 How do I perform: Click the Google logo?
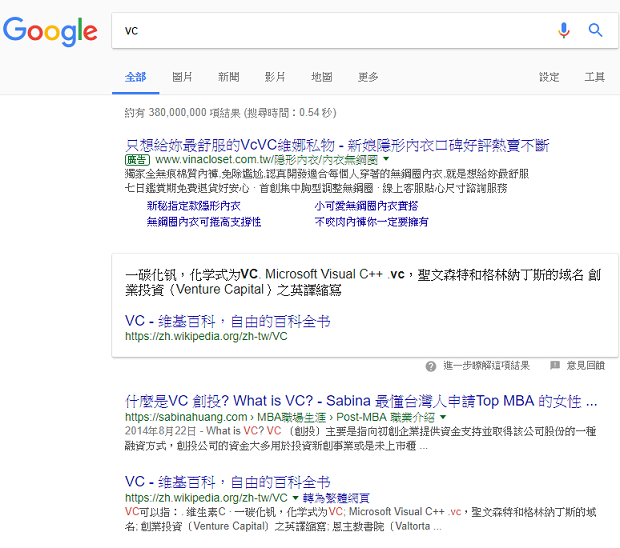pos(50,31)
